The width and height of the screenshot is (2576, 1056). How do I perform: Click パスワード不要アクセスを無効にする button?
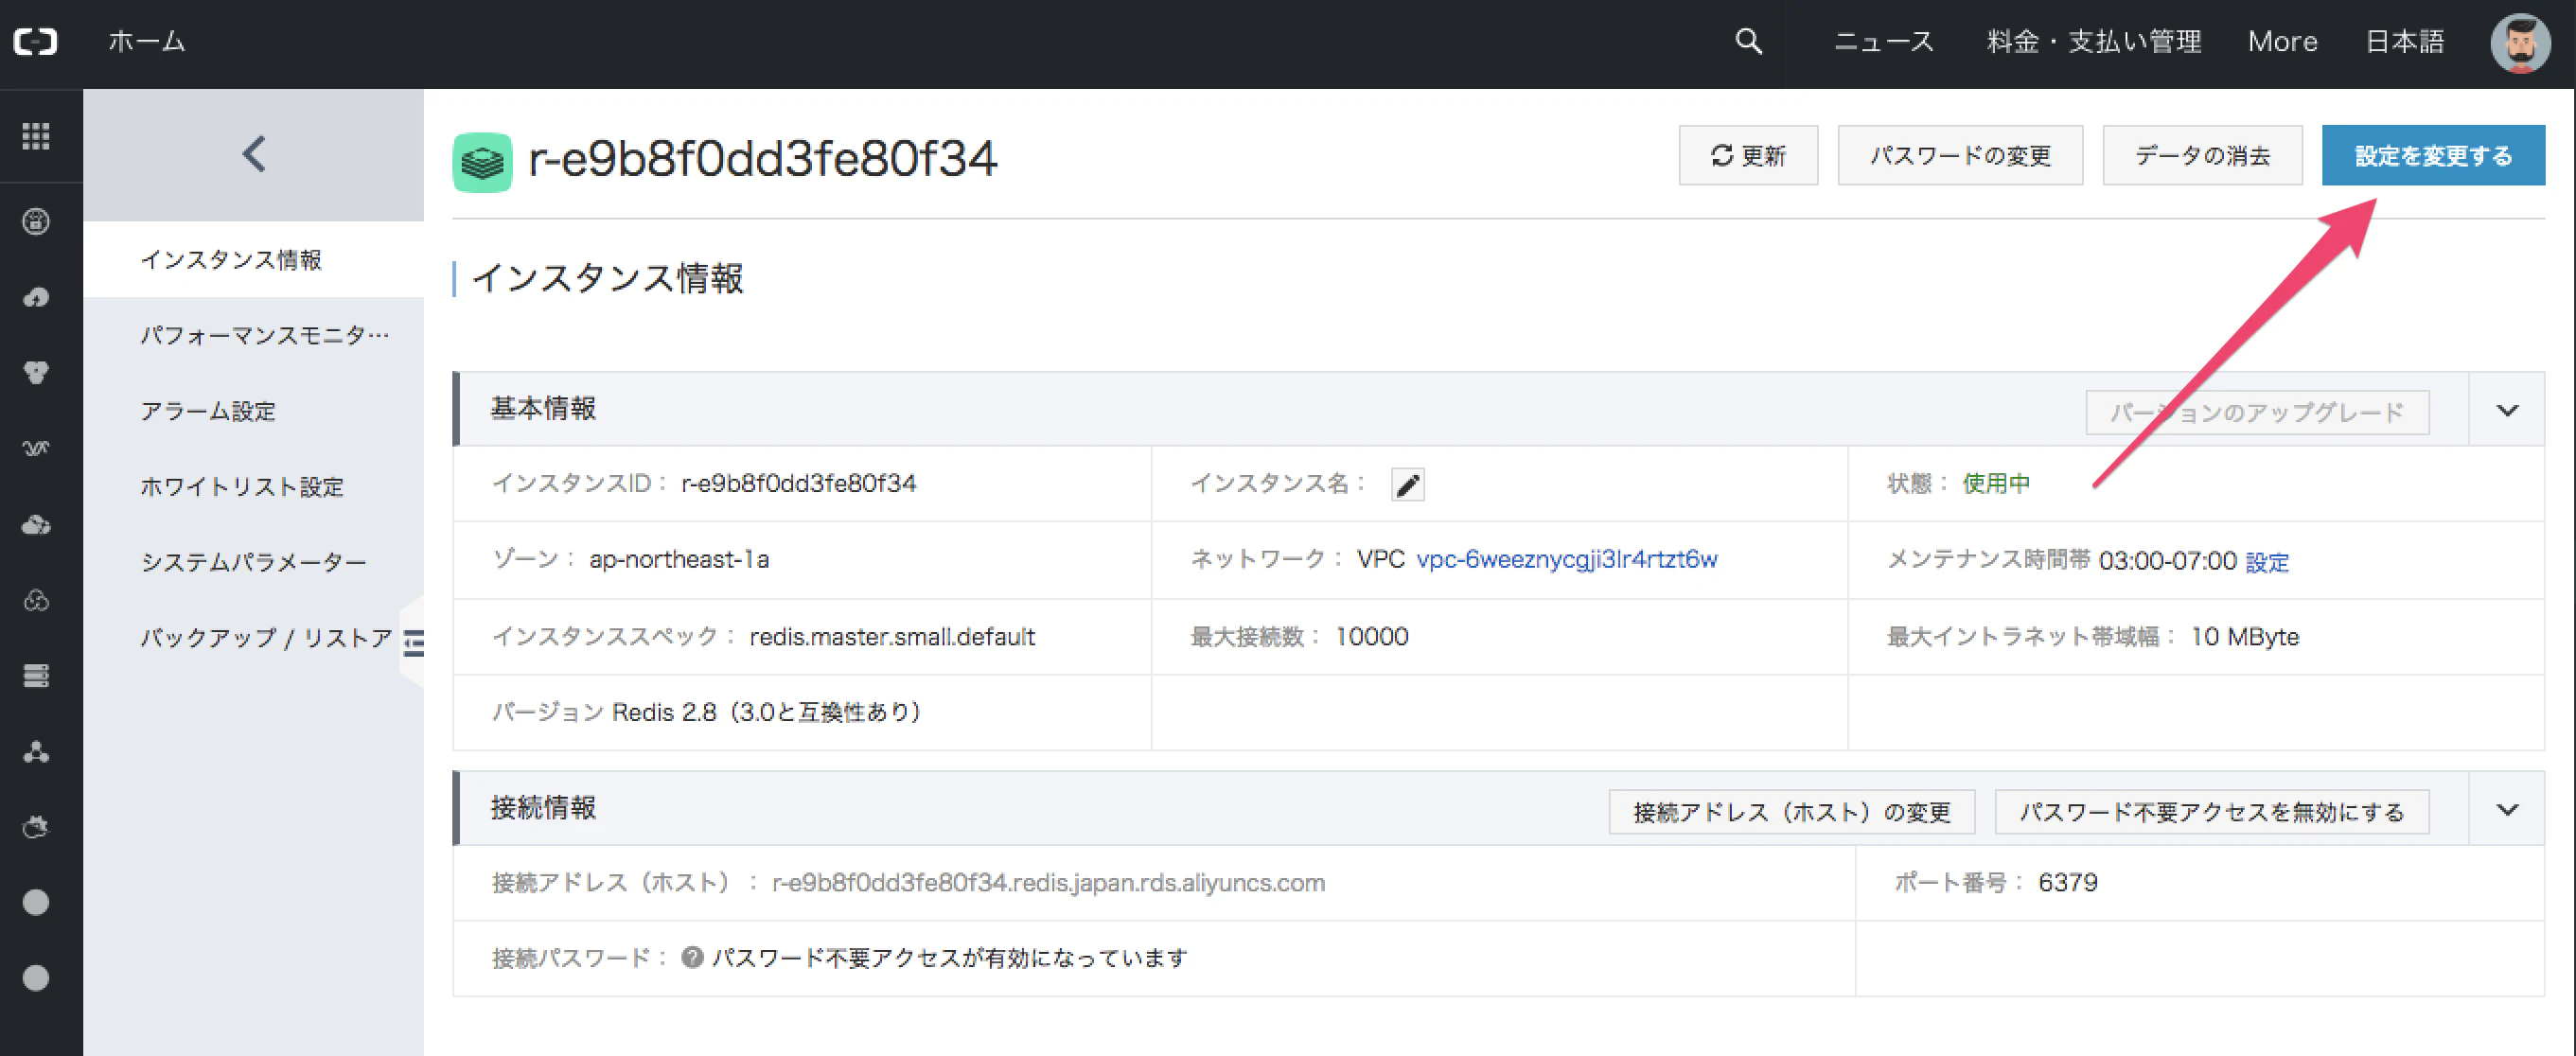click(x=2211, y=812)
